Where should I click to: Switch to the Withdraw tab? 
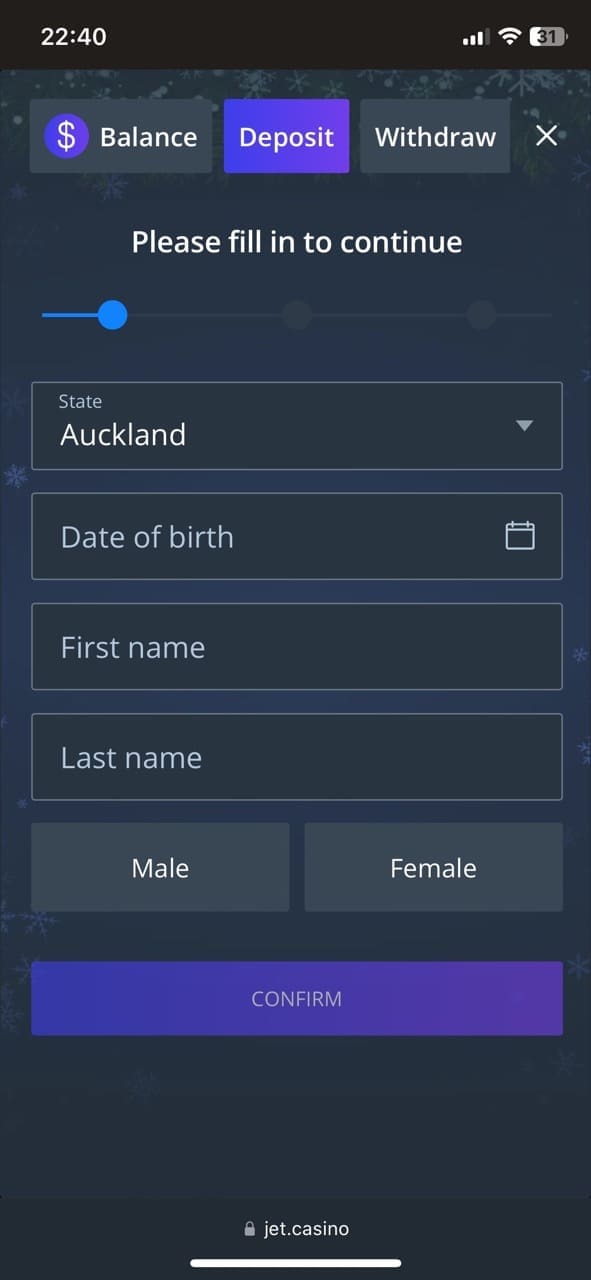435,136
